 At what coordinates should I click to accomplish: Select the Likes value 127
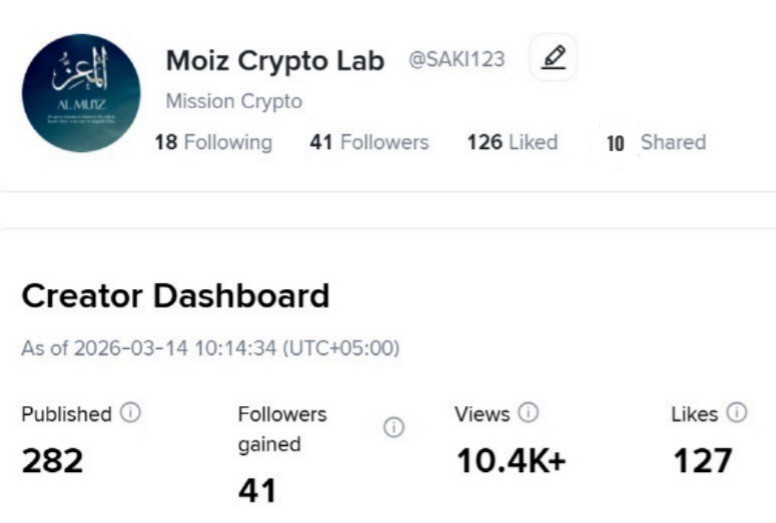coord(702,461)
